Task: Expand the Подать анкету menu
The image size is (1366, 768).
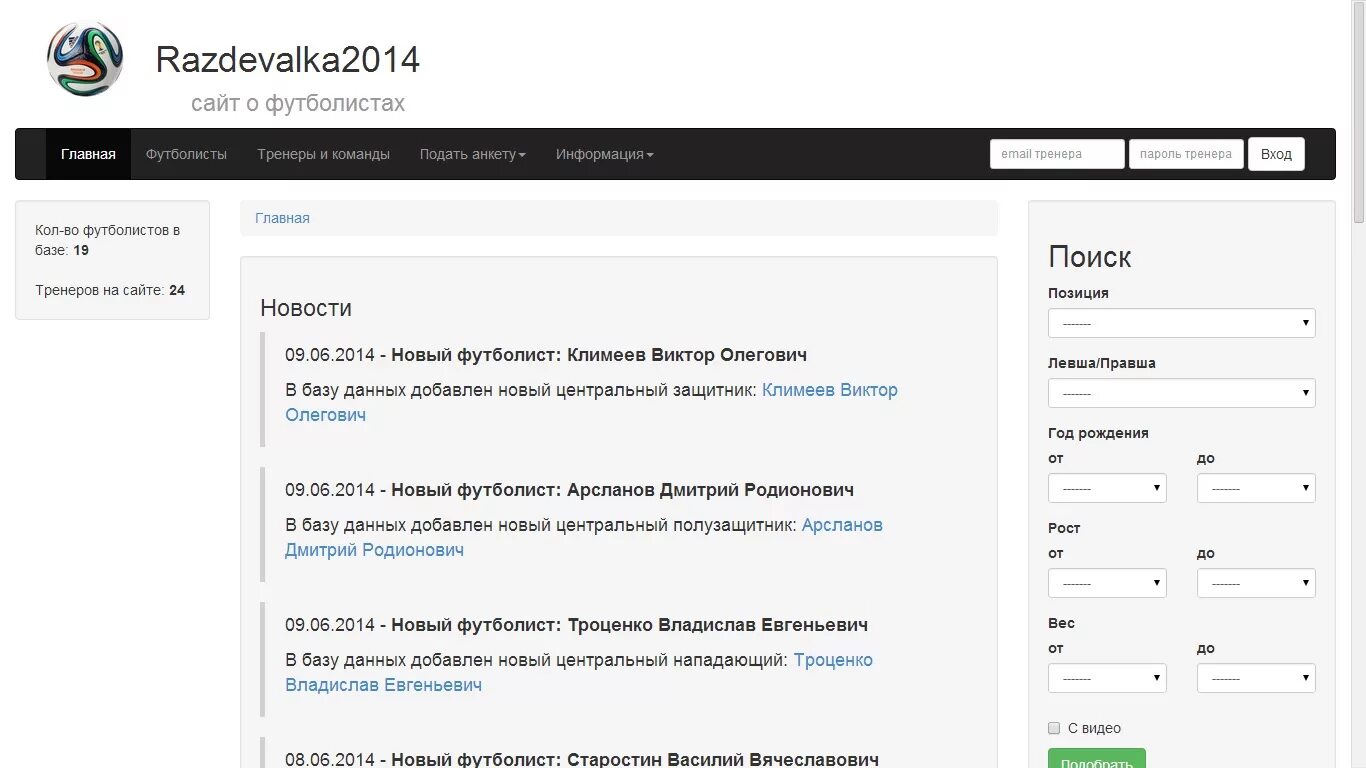Action: click(x=472, y=153)
